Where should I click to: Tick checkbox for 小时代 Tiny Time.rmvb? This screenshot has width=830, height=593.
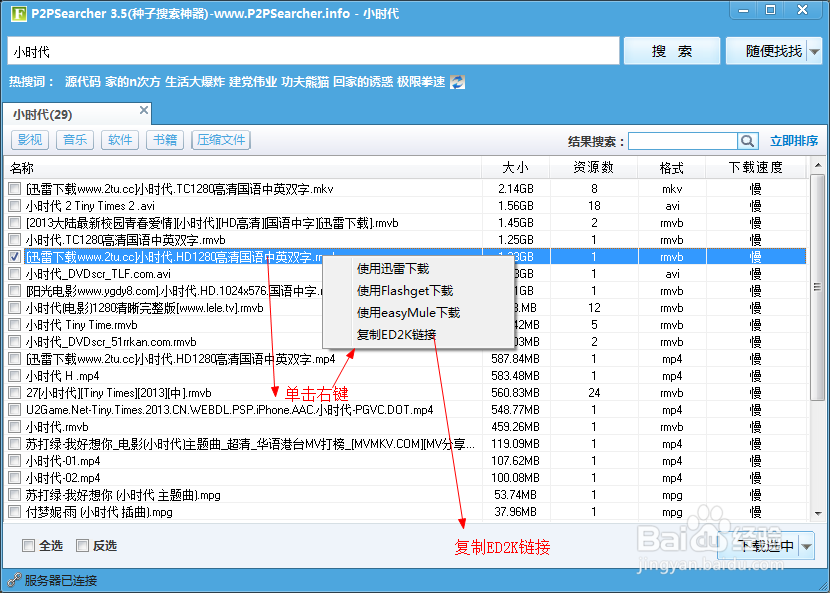tap(15, 325)
